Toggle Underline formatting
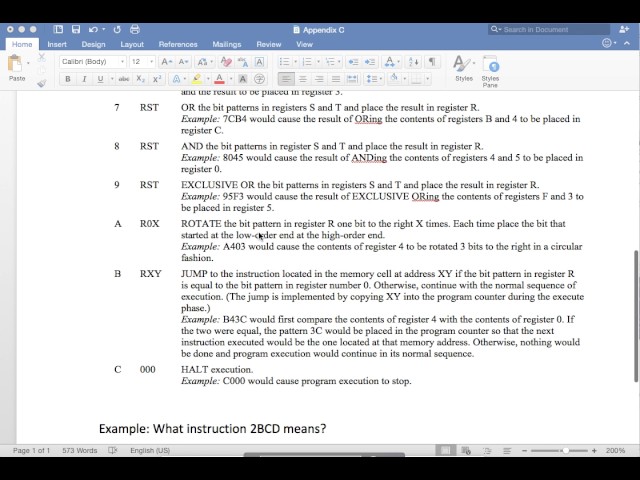 (x=100, y=79)
